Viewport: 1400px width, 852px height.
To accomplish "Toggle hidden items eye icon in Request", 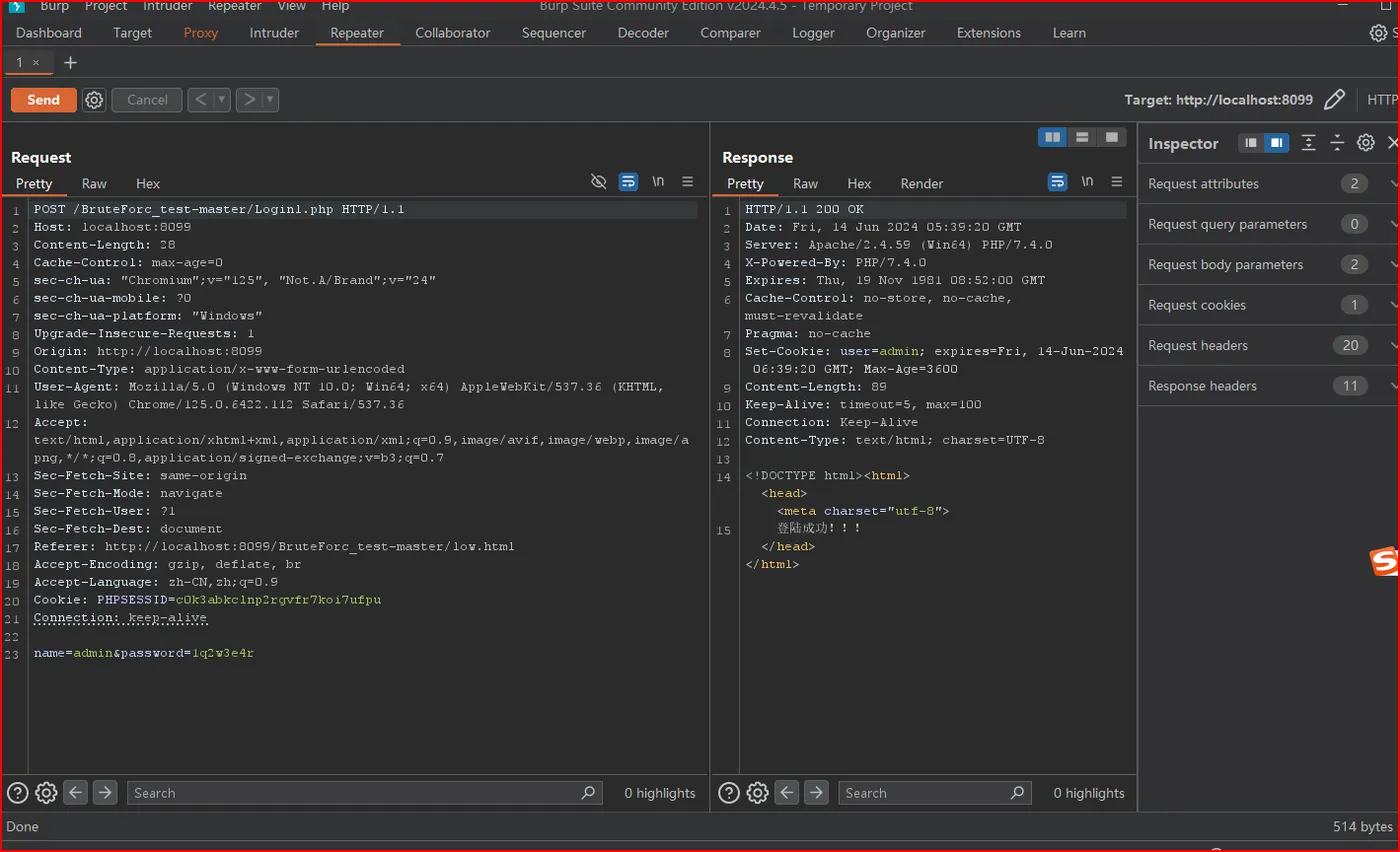I will 599,182.
